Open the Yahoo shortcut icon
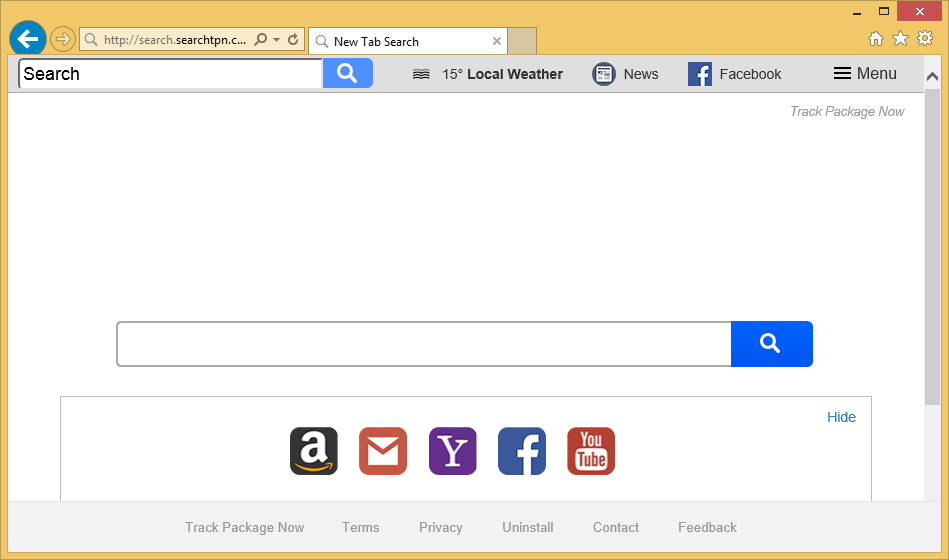949x560 pixels. pos(452,451)
